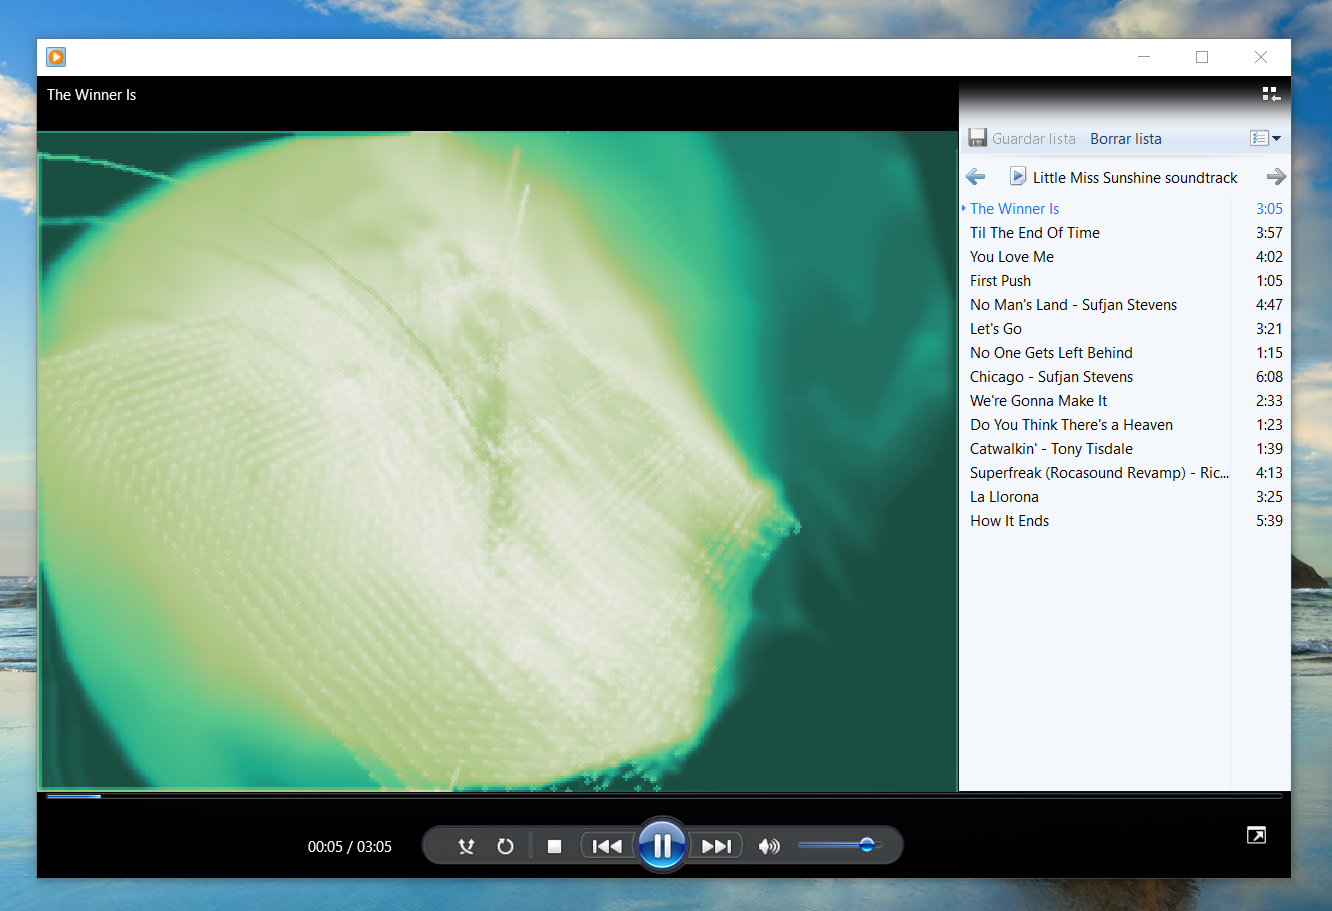This screenshot has height=911, width=1332.
Task: Toggle shuffle mode on
Action: click(x=466, y=846)
